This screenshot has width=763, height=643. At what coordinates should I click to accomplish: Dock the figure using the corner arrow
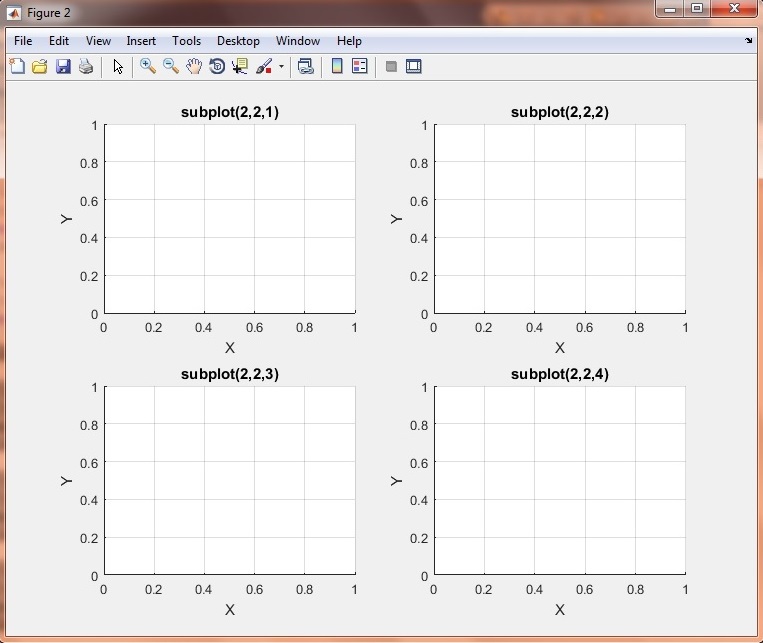(748, 41)
